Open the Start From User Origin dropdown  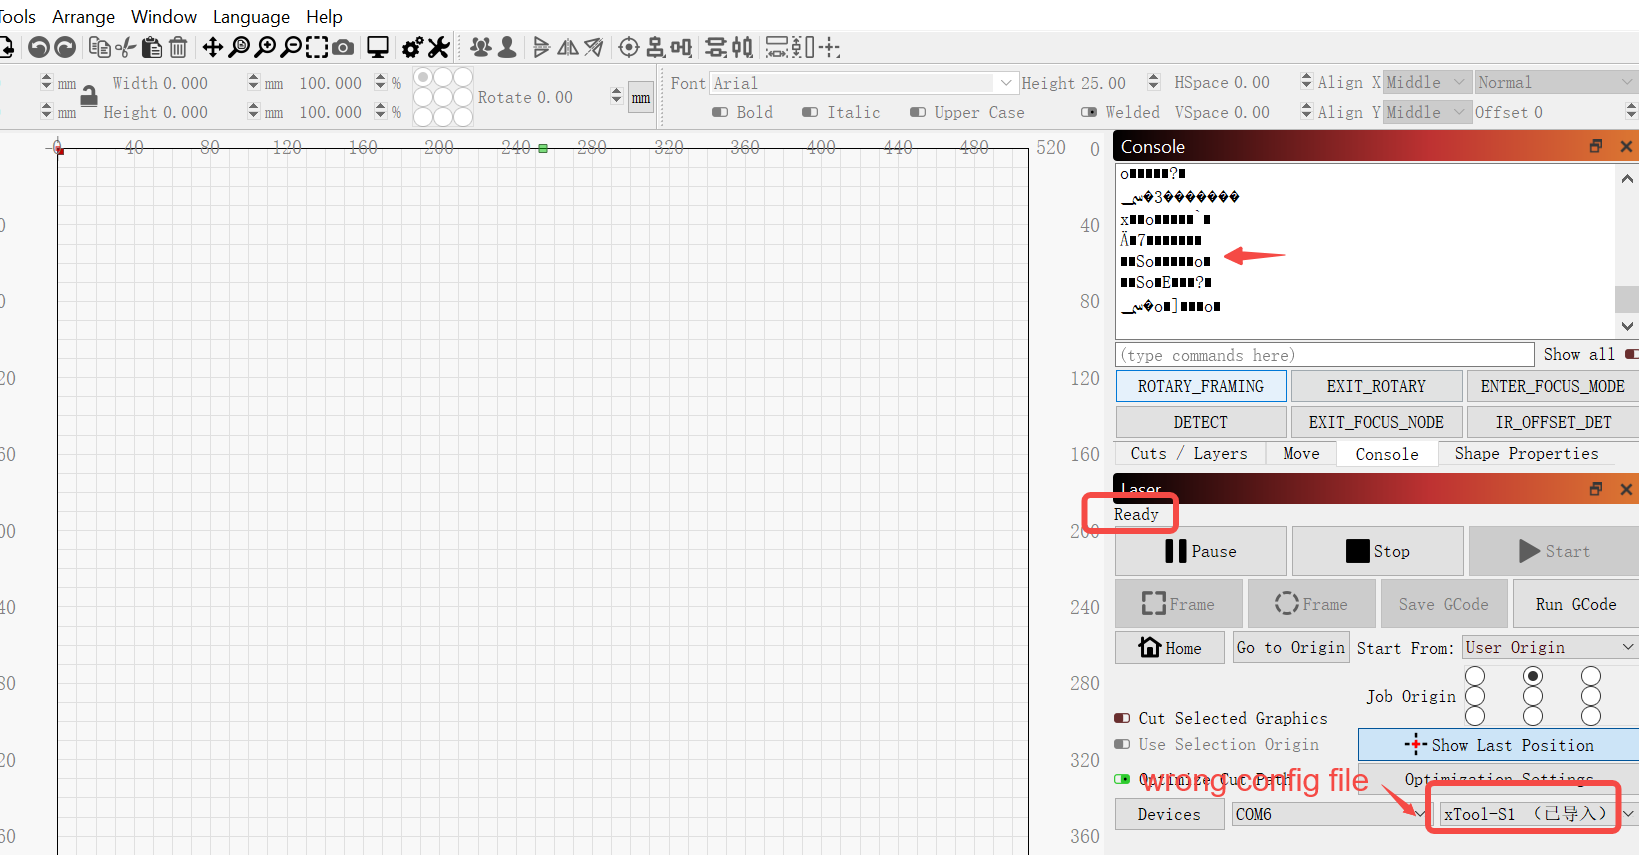pyautogui.click(x=1548, y=647)
